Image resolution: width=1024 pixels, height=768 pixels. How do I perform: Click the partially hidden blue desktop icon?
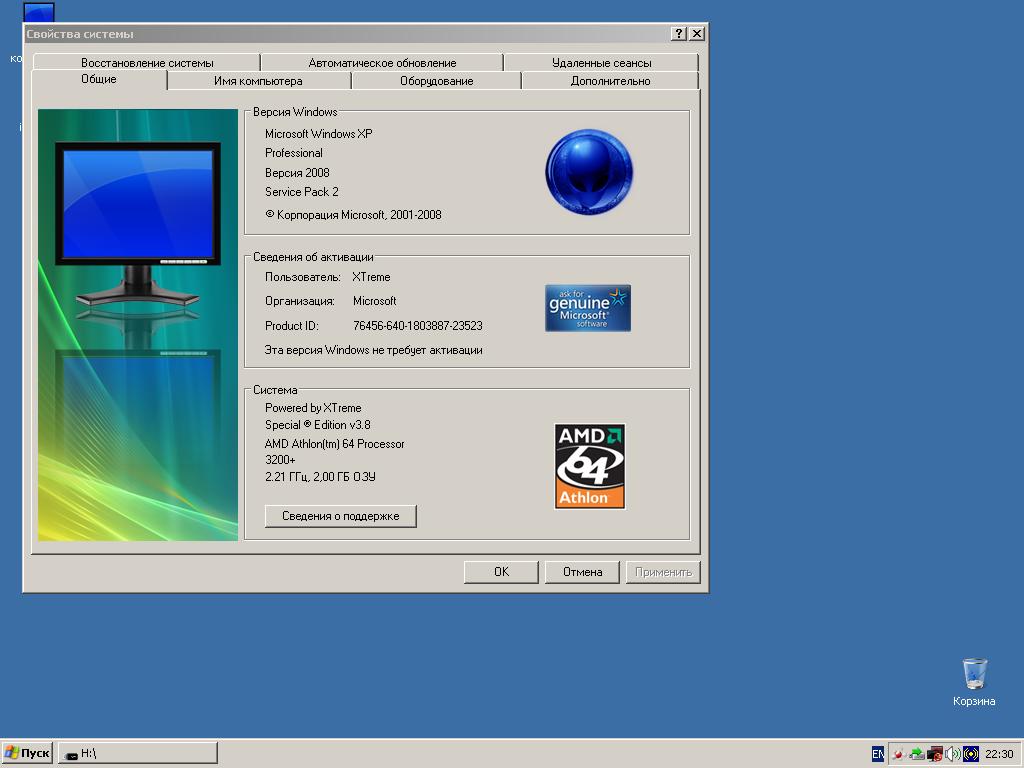(39, 13)
